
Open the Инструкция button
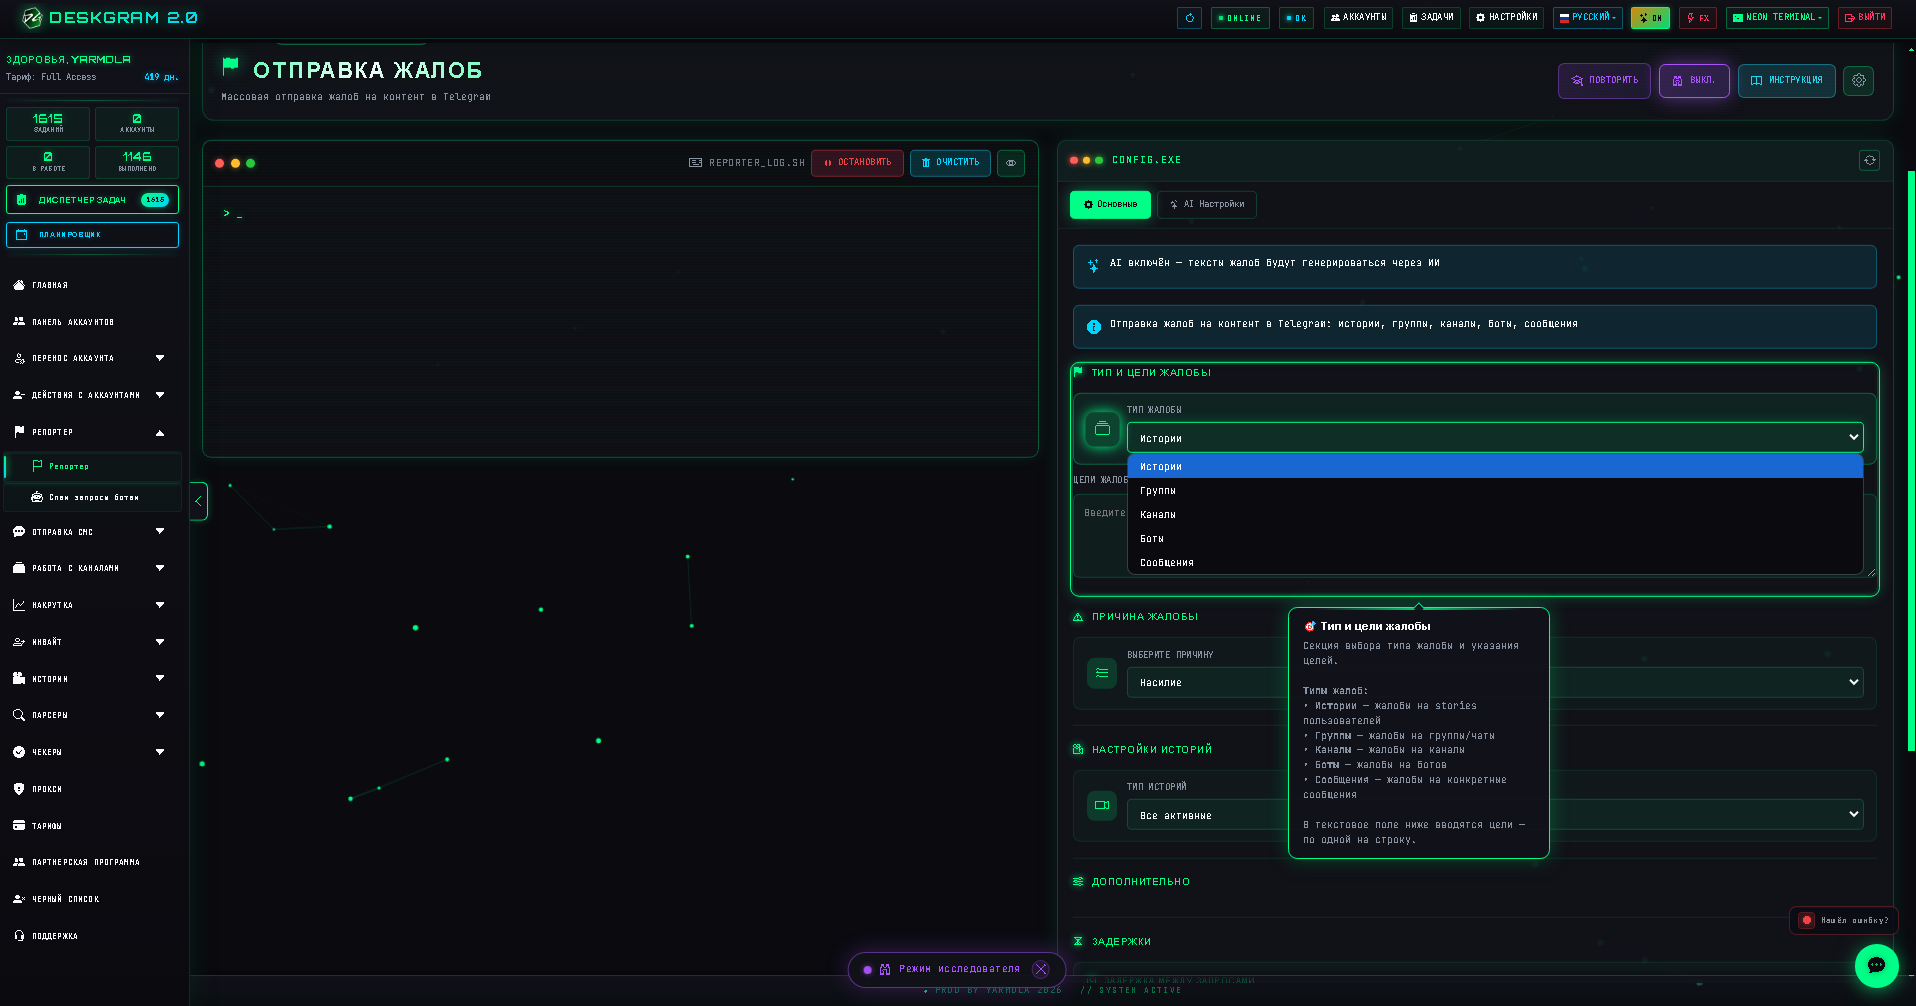[x=1787, y=80]
